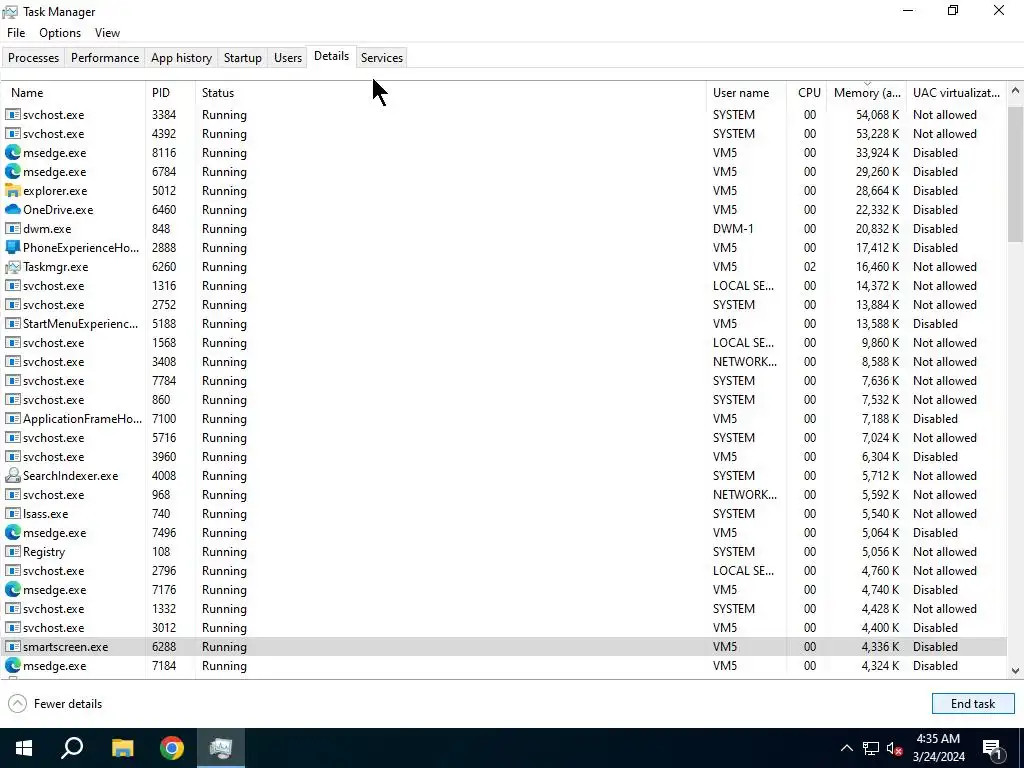Image resolution: width=1024 pixels, height=768 pixels.
Task: Select the SearchIndexer.exe process name
Action: tap(71, 475)
